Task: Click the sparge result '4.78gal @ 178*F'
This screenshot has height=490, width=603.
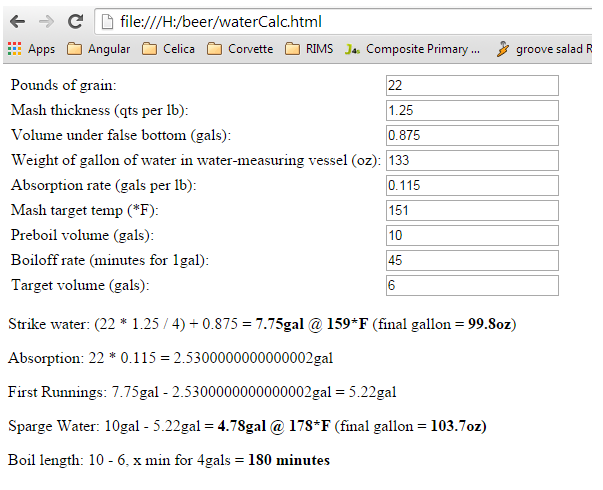Action: pos(274,426)
